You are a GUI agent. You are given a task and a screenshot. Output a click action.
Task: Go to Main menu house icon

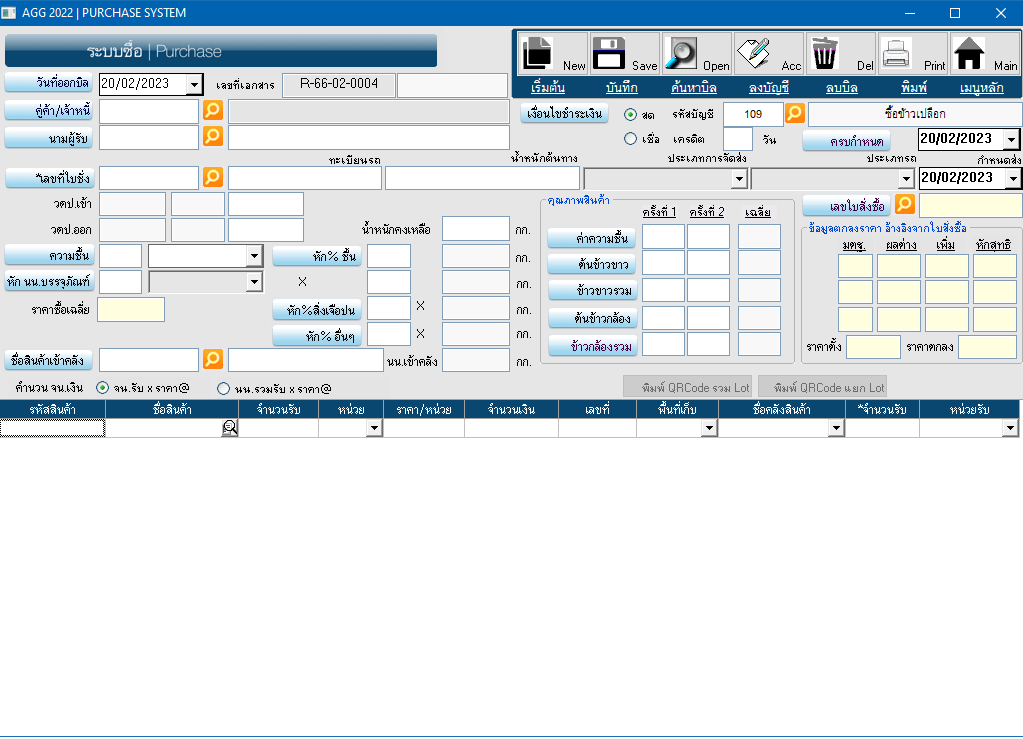968,53
